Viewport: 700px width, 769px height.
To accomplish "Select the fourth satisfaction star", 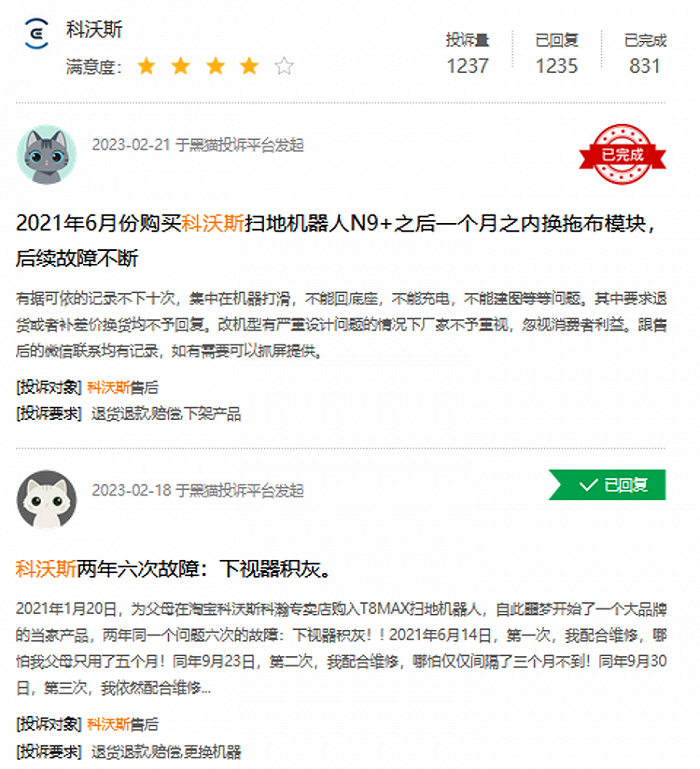I will 250,66.
